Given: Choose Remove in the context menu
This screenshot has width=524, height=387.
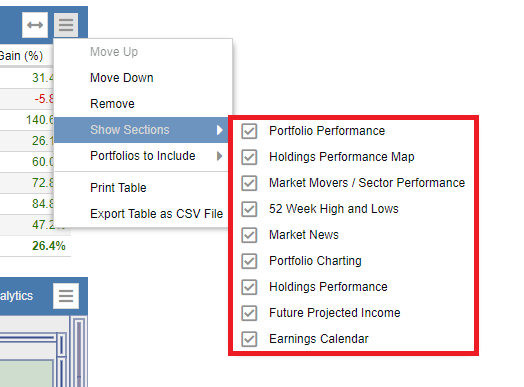Looking at the screenshot, I should click(112, 104).
